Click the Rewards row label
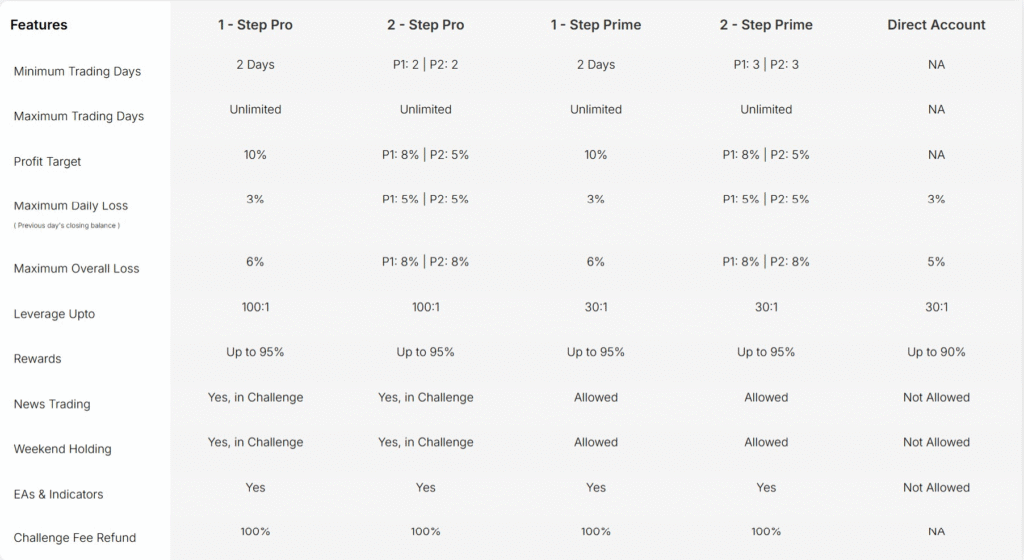1024x560 pixels. click(x=37, y=358)
